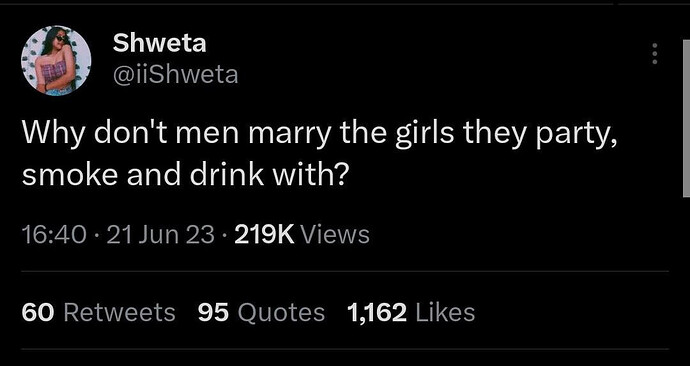The height and width of the screenshot is (366, 690).
Task: Click the word 'Quotes' label
Action: tap(281, 313)
